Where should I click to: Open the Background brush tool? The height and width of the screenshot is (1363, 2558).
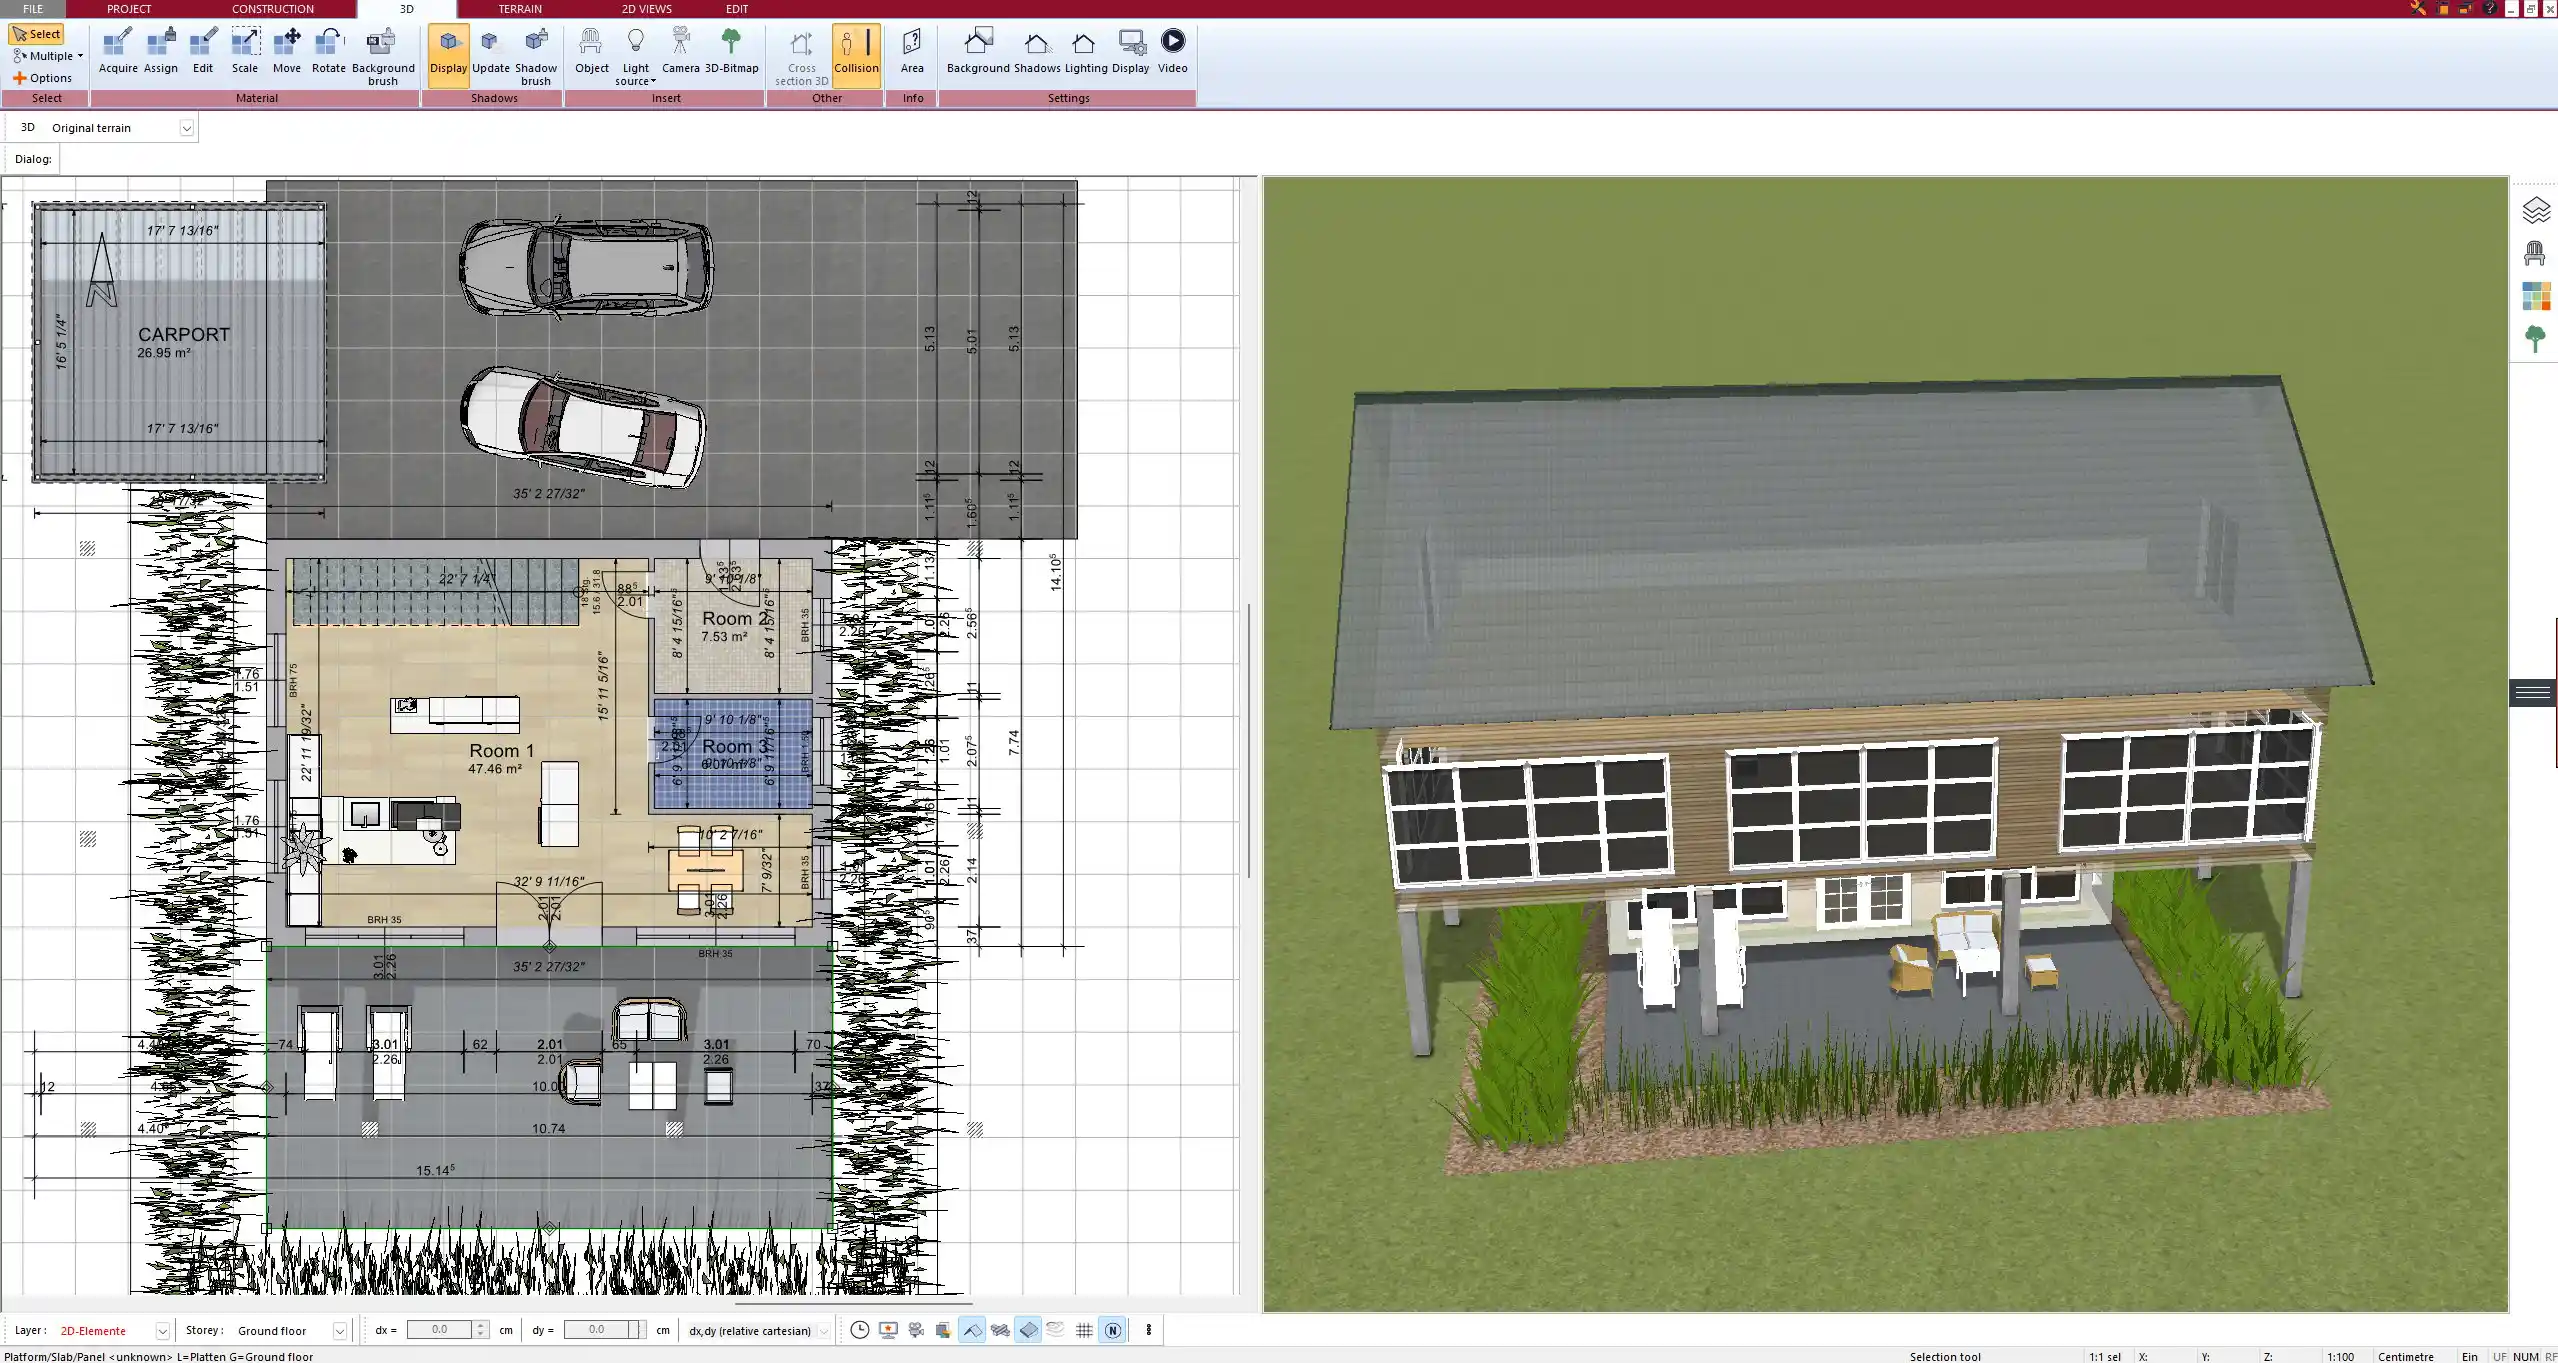[383, 57]
